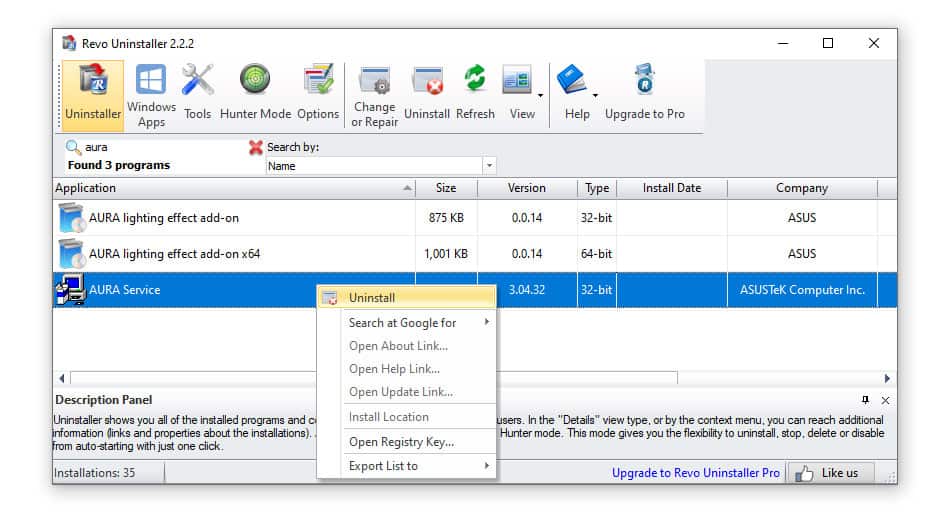Select AURA lighting effect add-on x64 row

(474, 254)
